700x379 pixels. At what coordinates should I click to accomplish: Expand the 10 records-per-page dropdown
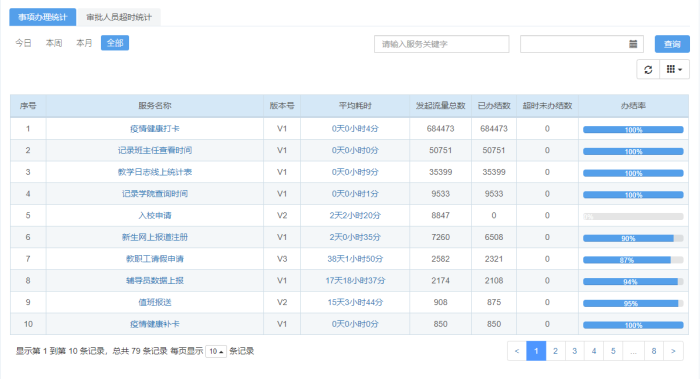tap(216, 351)
